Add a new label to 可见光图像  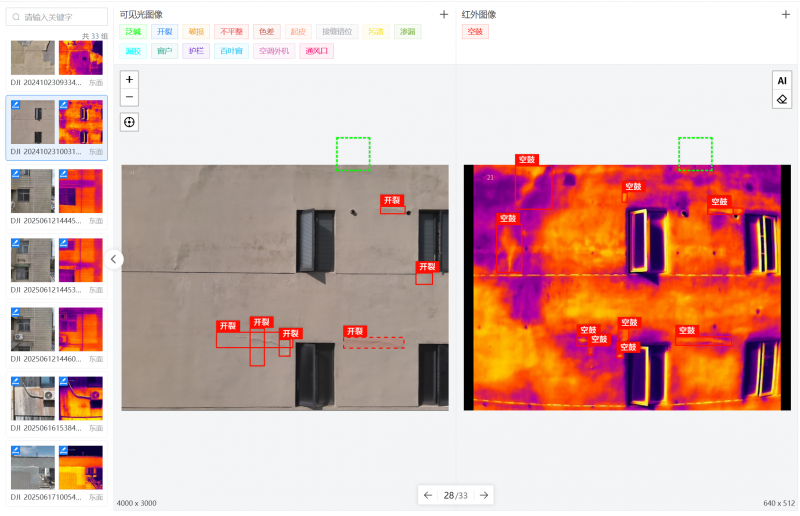[444, 14]
